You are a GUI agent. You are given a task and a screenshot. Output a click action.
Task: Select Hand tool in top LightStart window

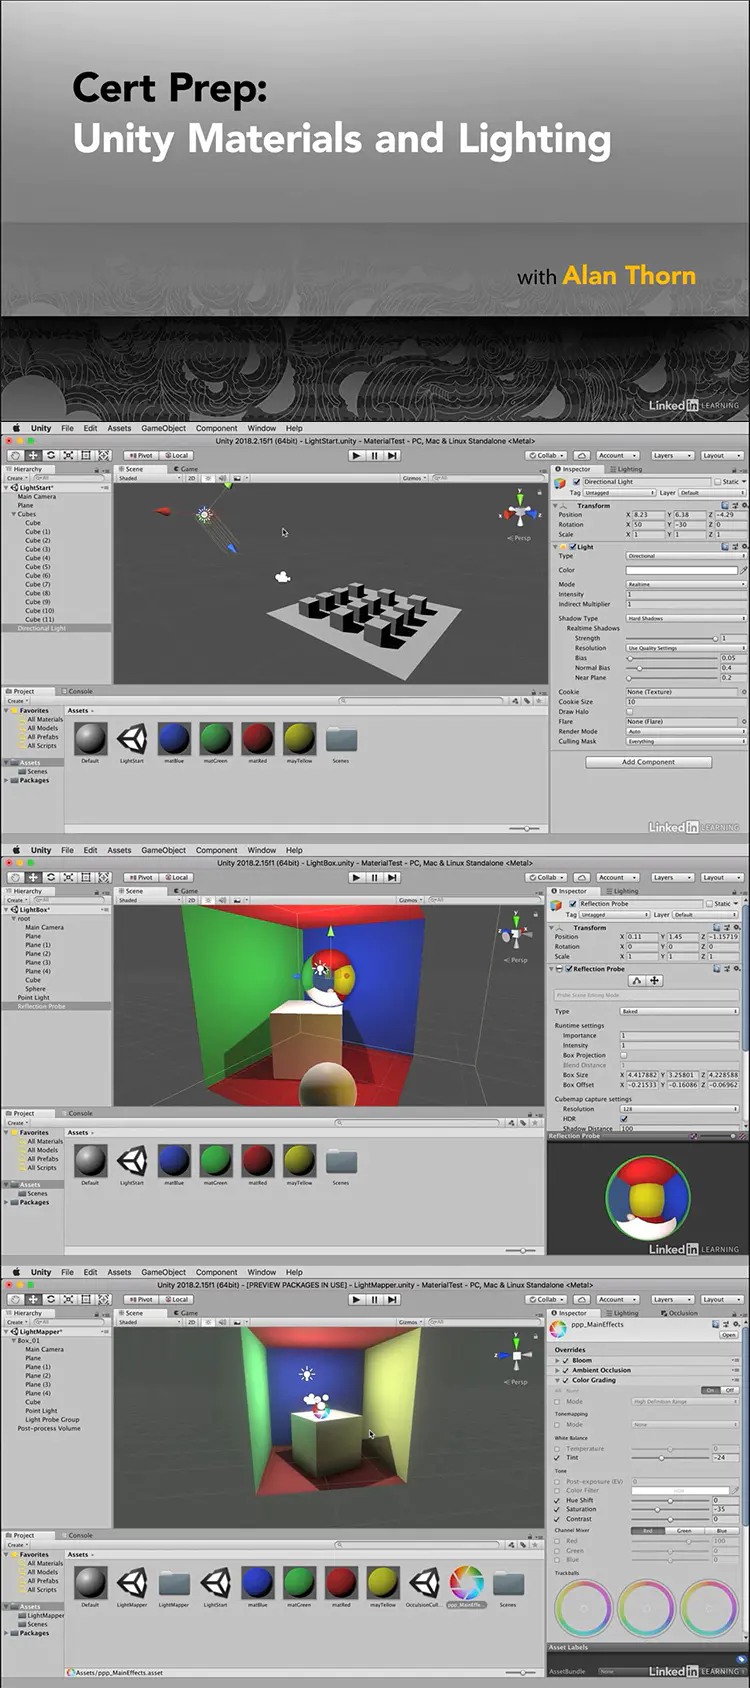point(15,455)
